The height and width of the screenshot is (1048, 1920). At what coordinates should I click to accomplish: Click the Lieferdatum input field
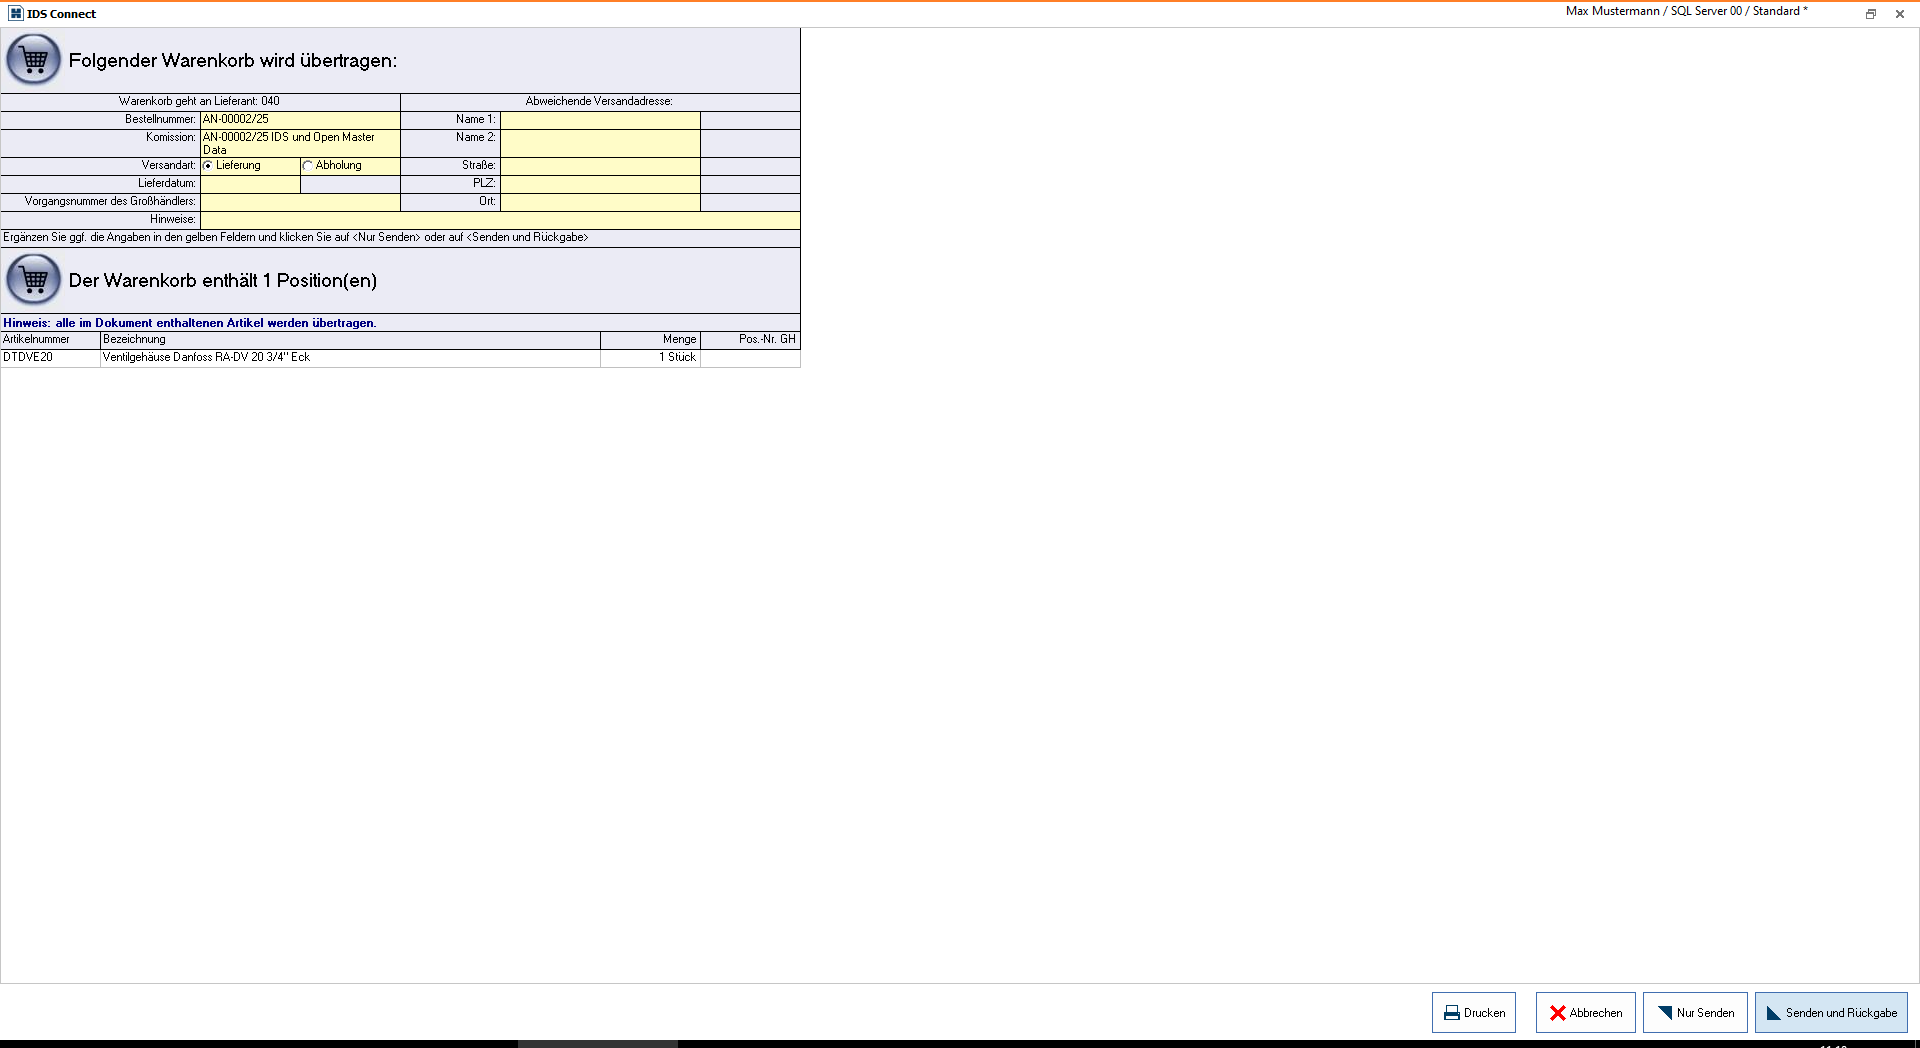tap(250, 184)
